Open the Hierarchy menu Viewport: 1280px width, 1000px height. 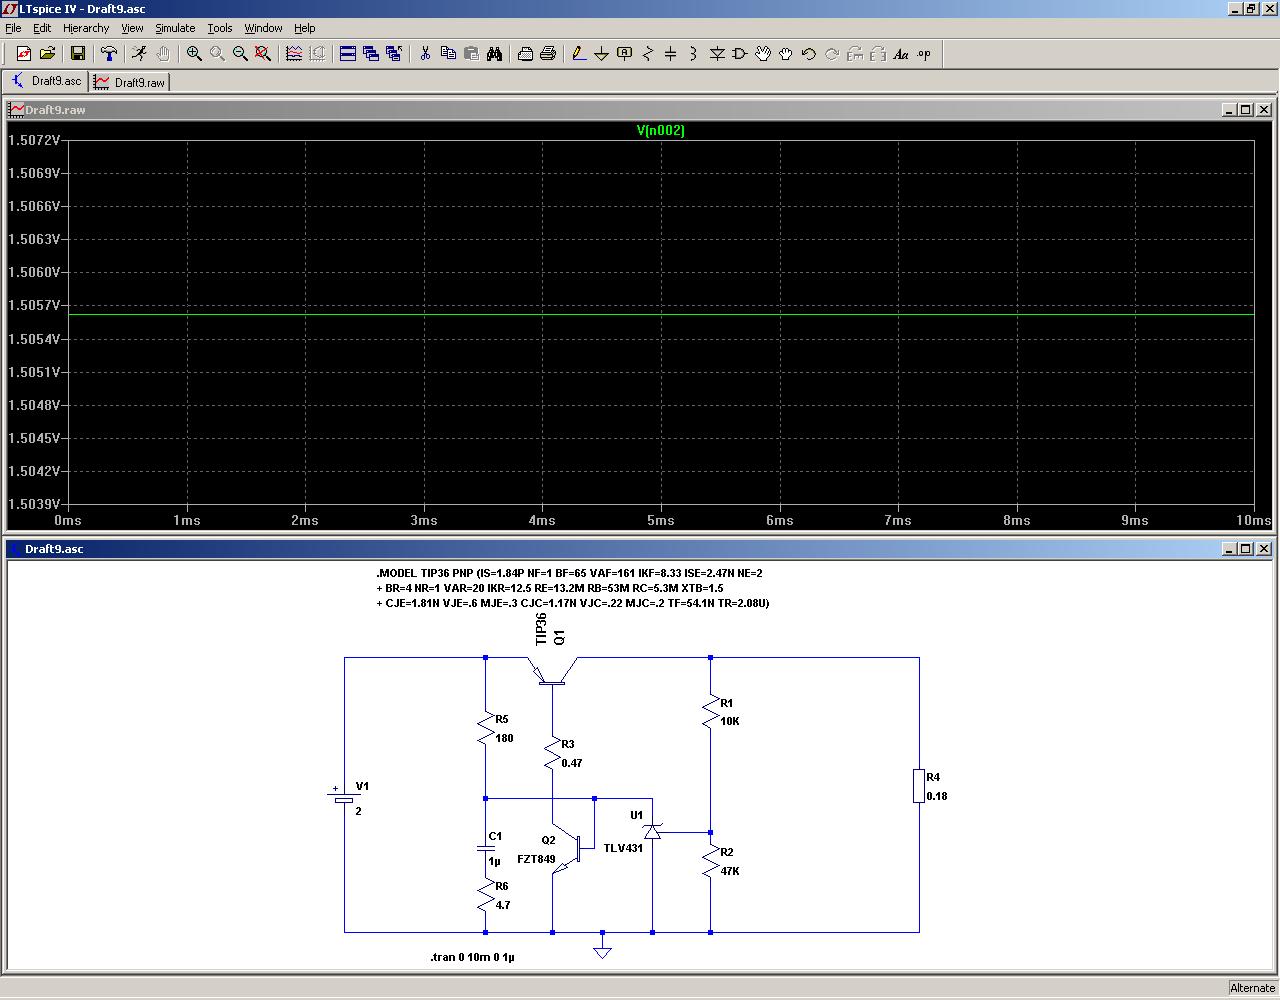click(x=86, y=28)
